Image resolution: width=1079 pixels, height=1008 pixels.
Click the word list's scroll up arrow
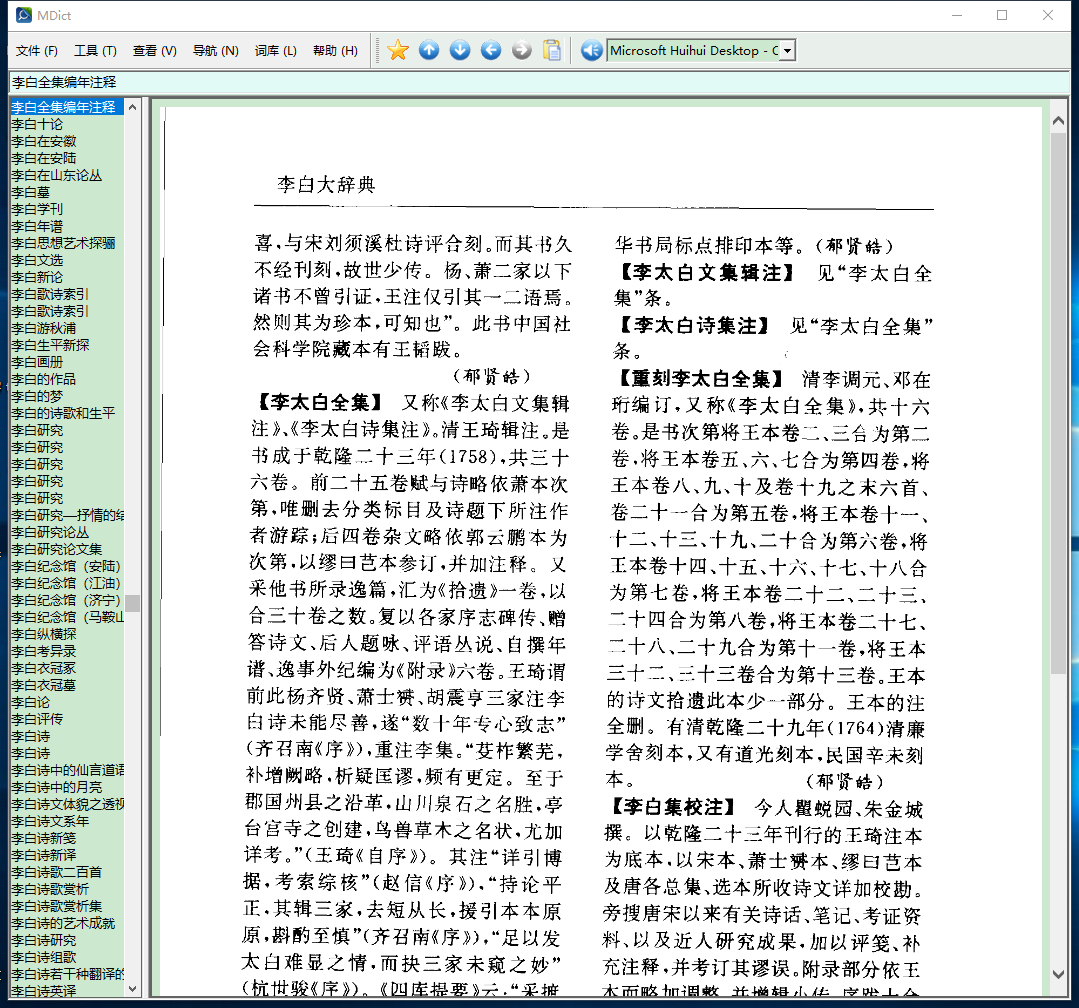[x=133, y=107]
